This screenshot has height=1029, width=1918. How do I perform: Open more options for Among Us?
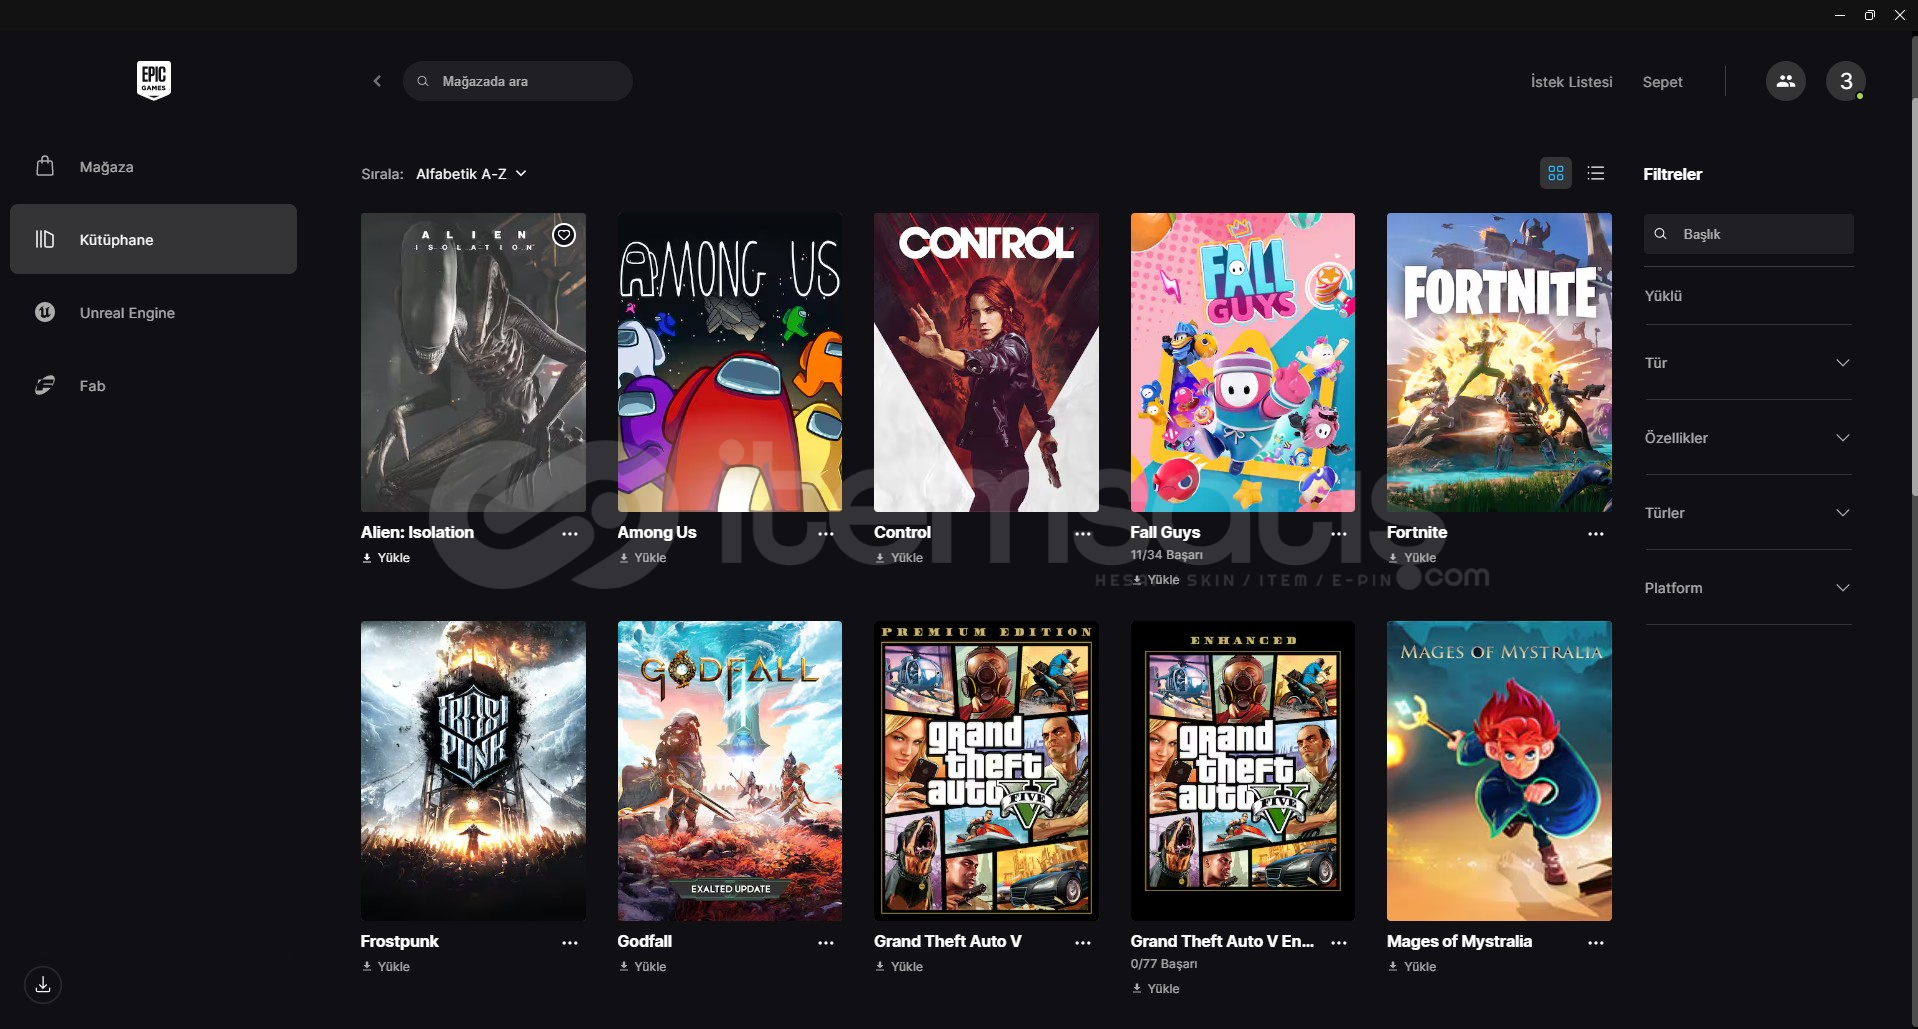coord(826,534)
